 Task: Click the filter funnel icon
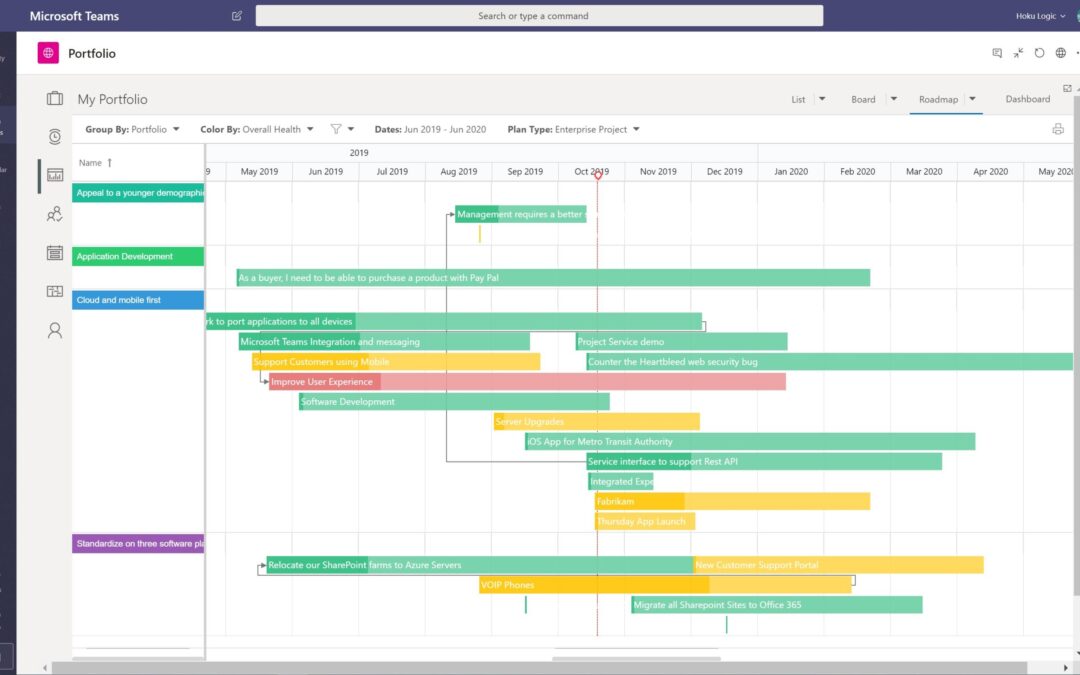(x=335, y=129)
